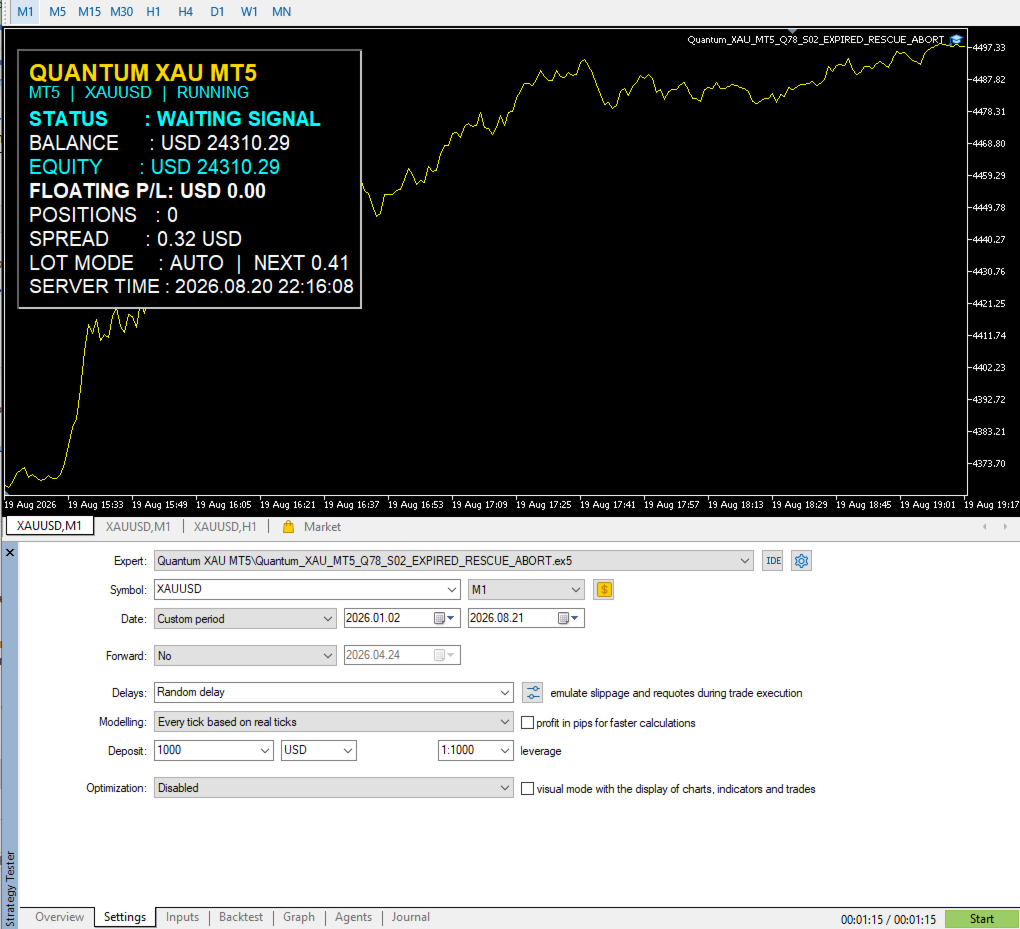The image size is (1020, 929).
Task: Open delay settings sliders icon
Action: (x=532, y=693)
